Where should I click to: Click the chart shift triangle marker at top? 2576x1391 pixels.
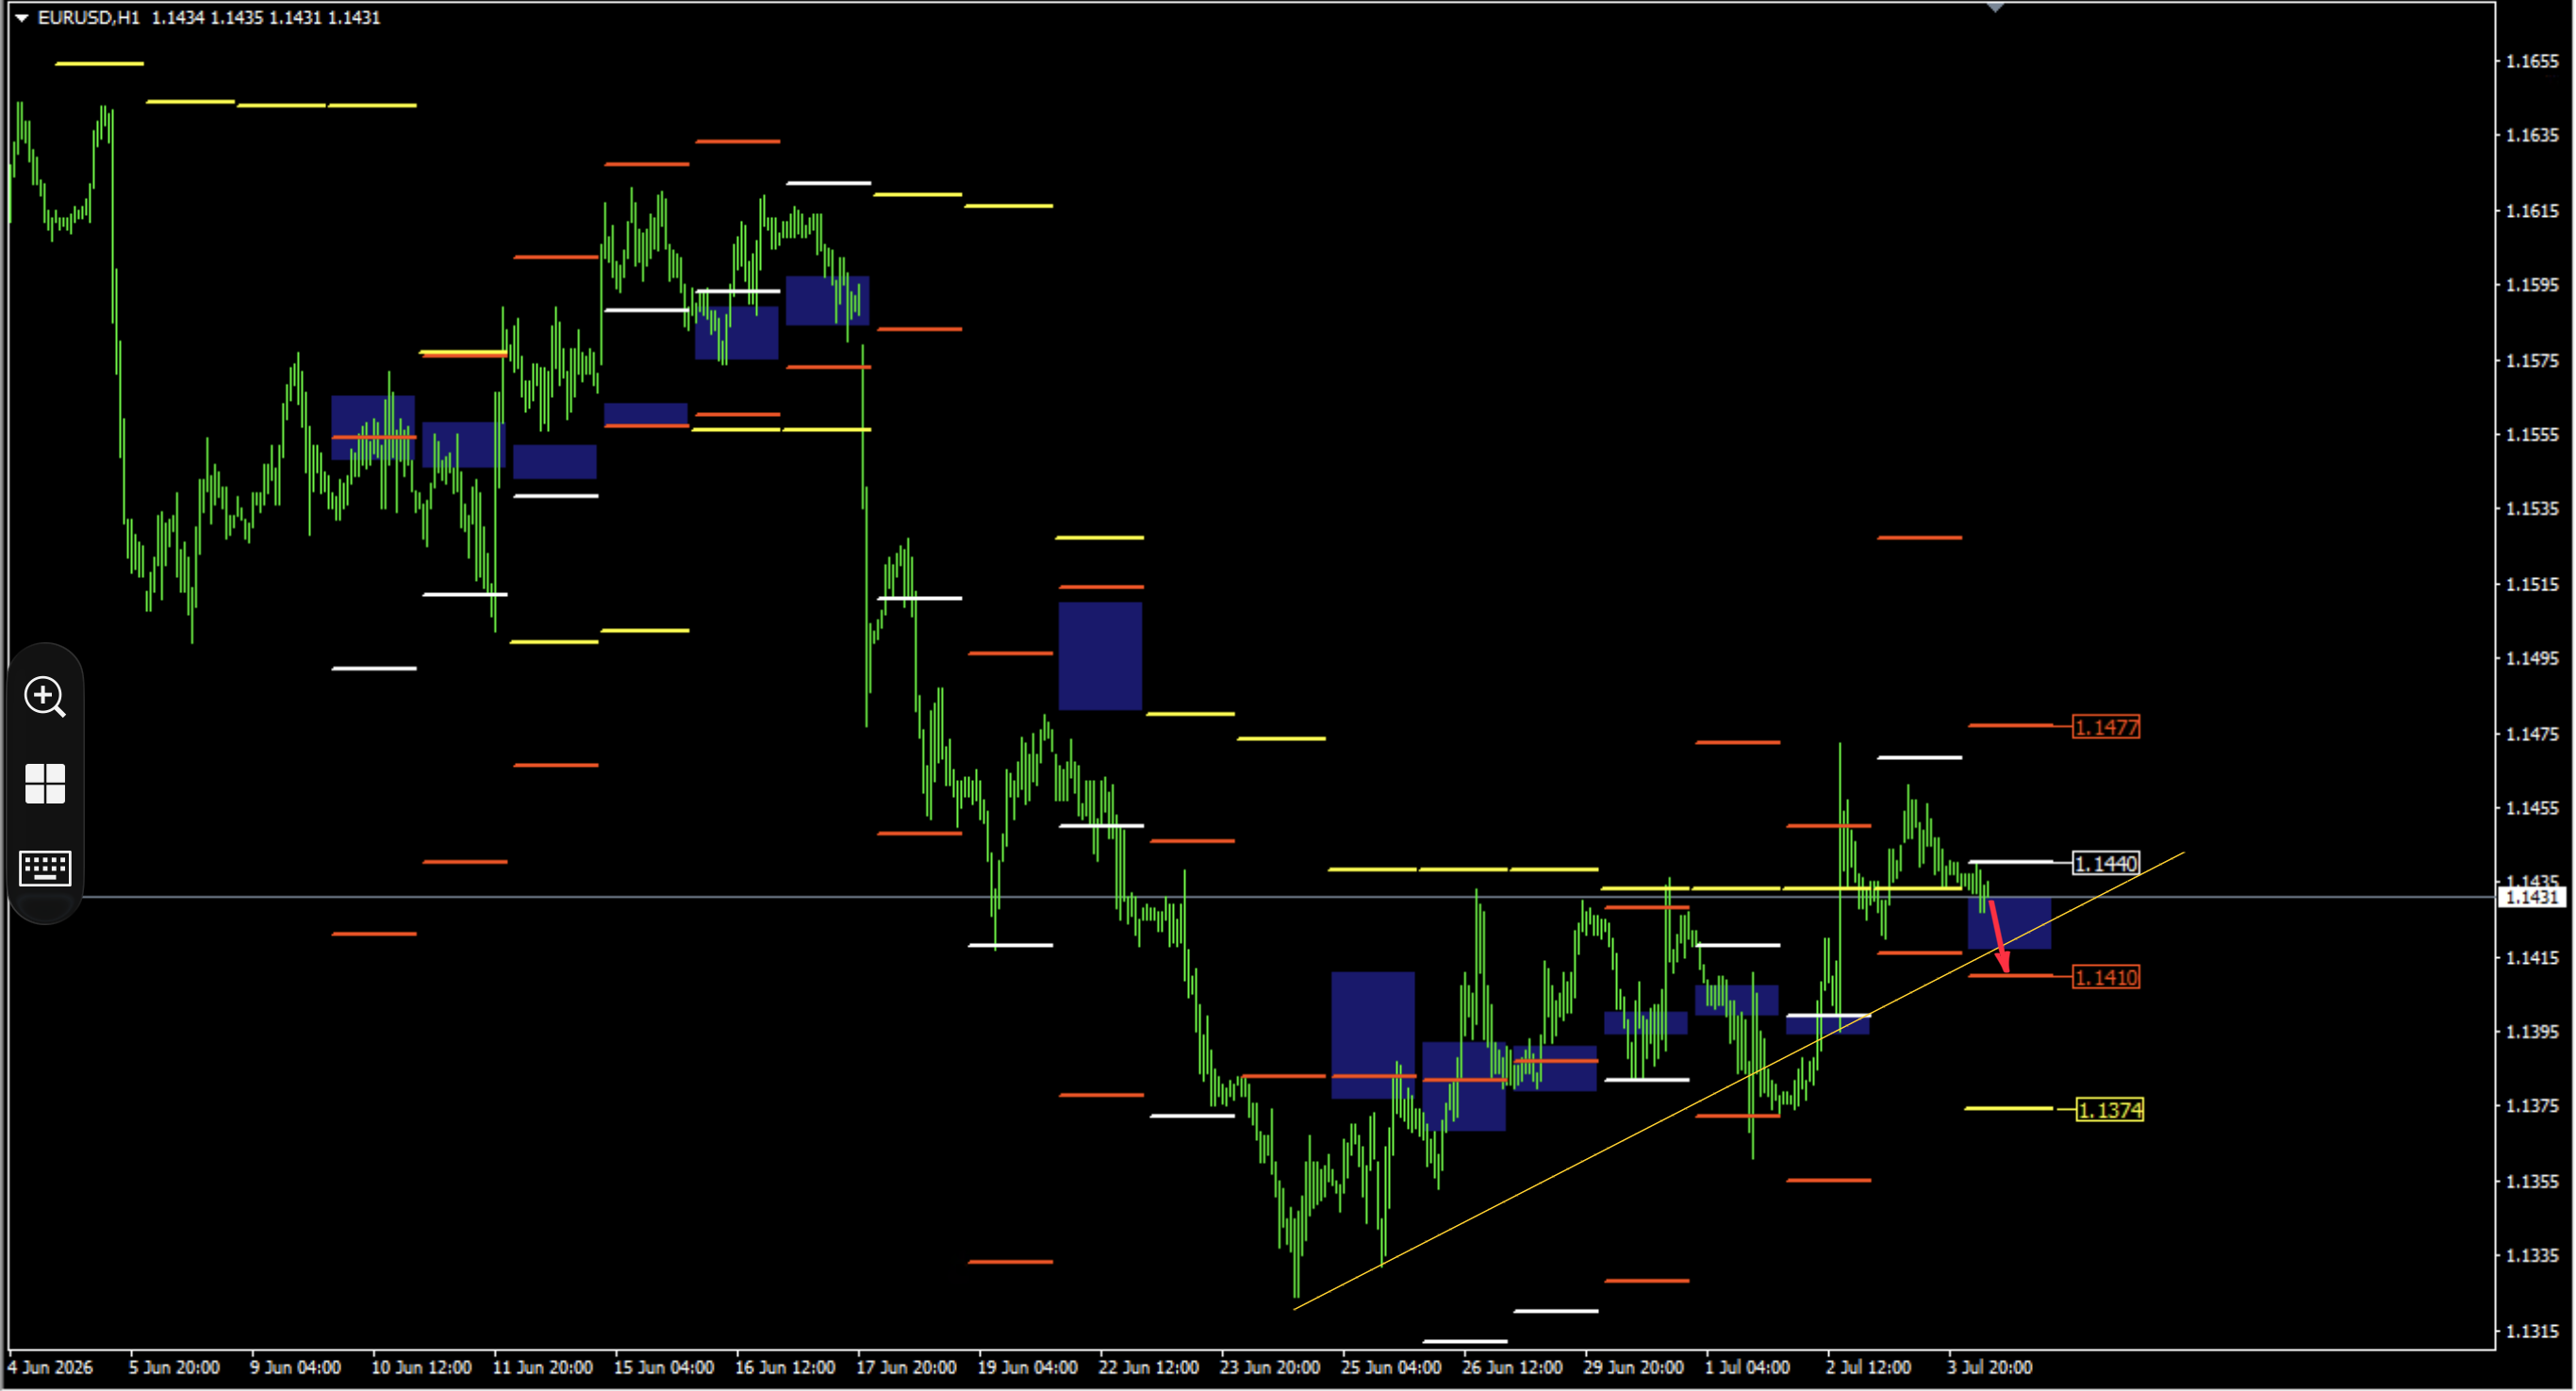(1995, 7)
